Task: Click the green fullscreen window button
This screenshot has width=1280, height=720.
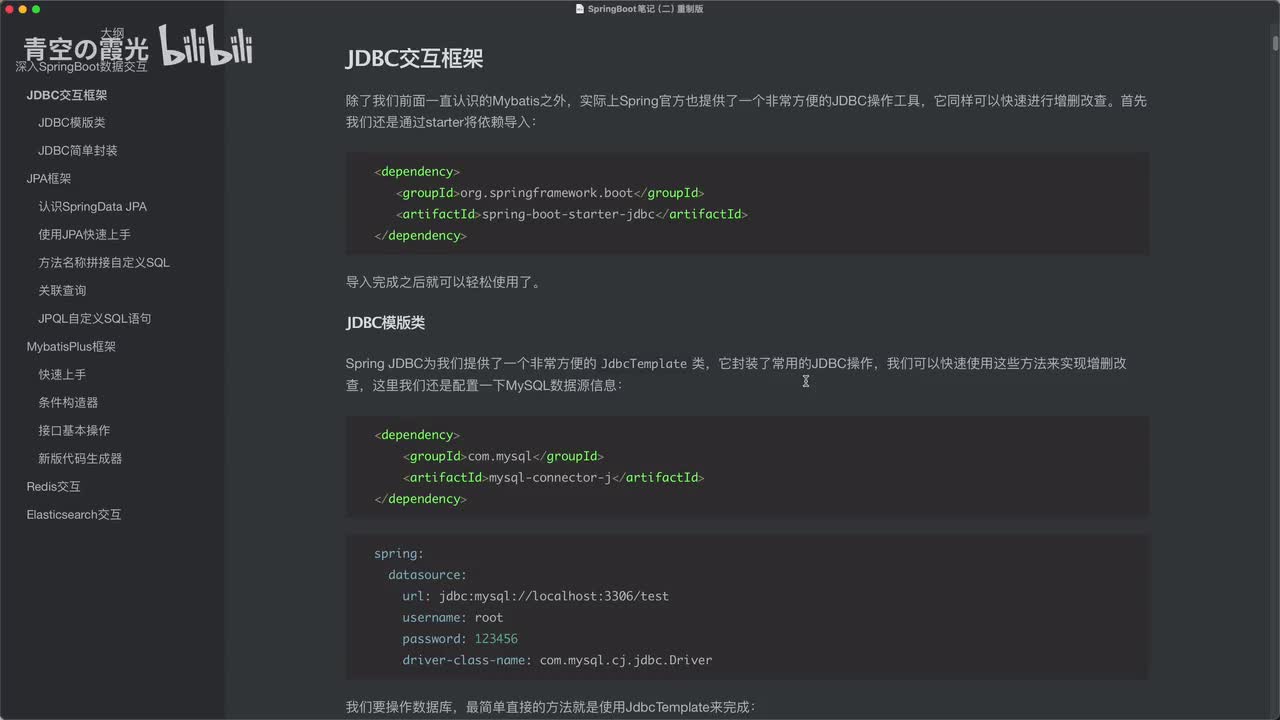Action: tap(36, 9)
